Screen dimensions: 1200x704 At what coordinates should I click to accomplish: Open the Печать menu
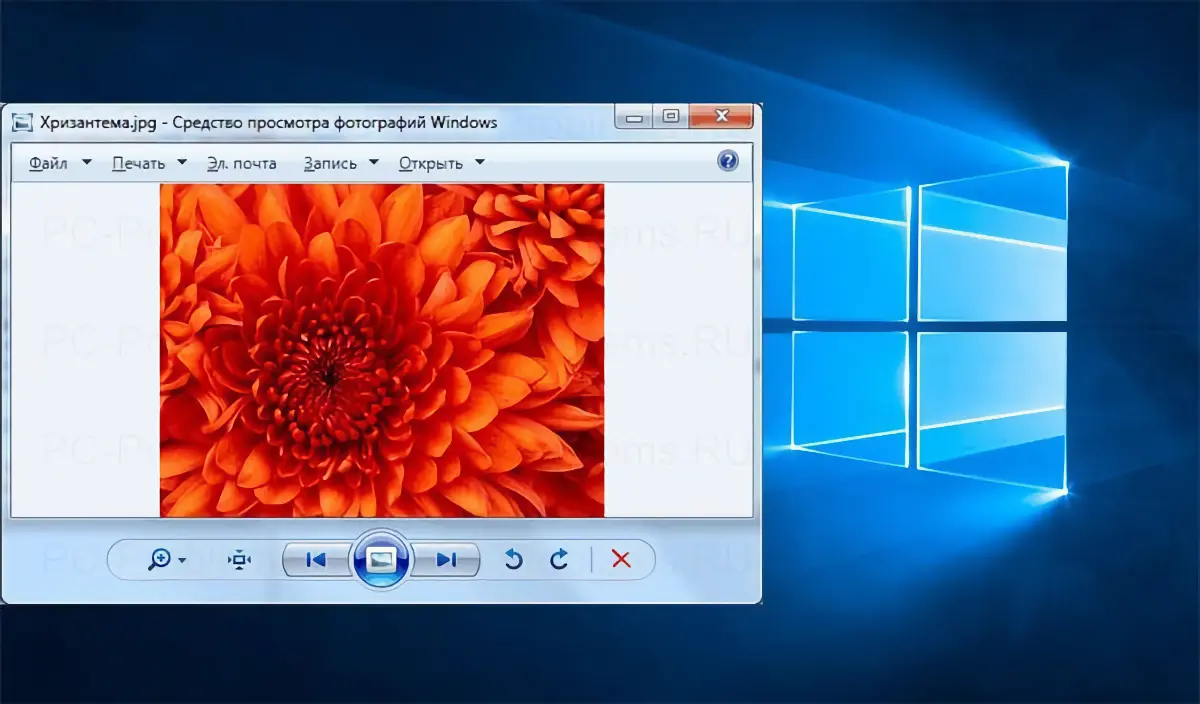(x=139, y=163)
